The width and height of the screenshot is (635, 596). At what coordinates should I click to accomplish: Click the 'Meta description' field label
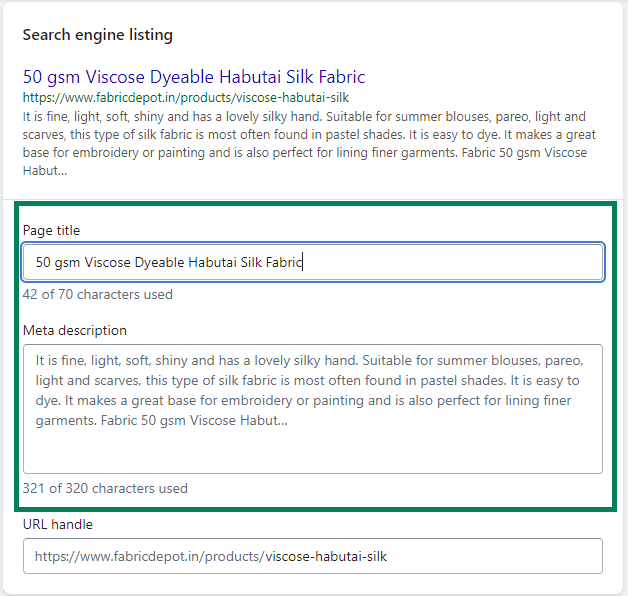click(75, 330)
